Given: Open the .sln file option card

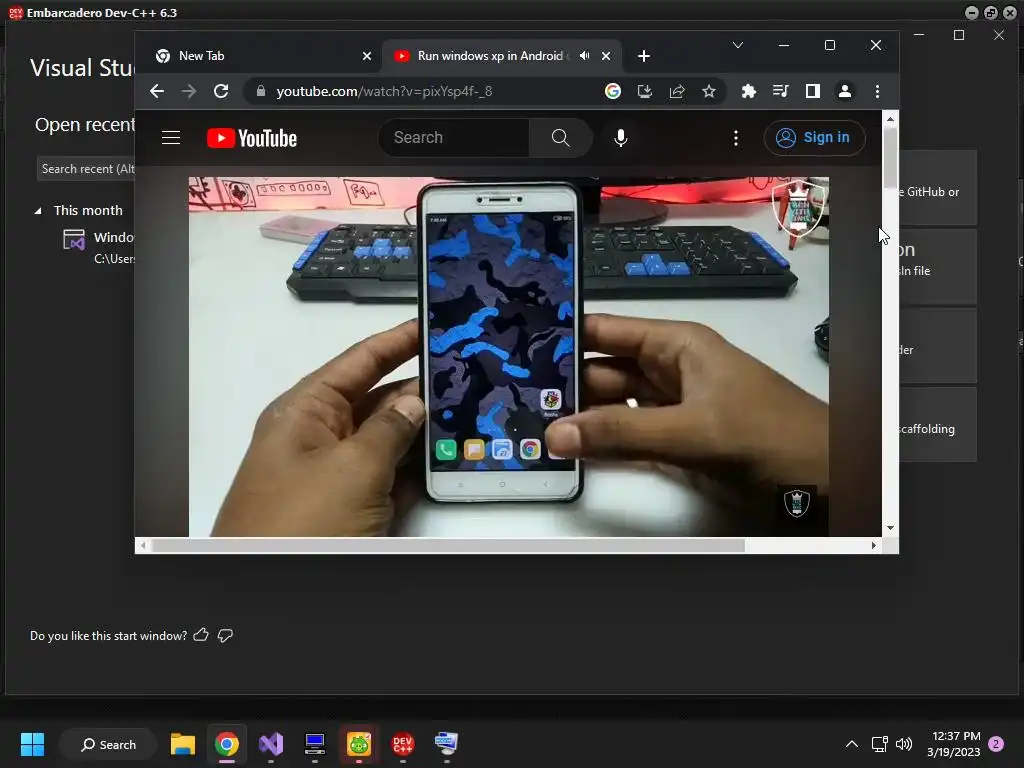Looking at the screenshot, I should 938,267.
